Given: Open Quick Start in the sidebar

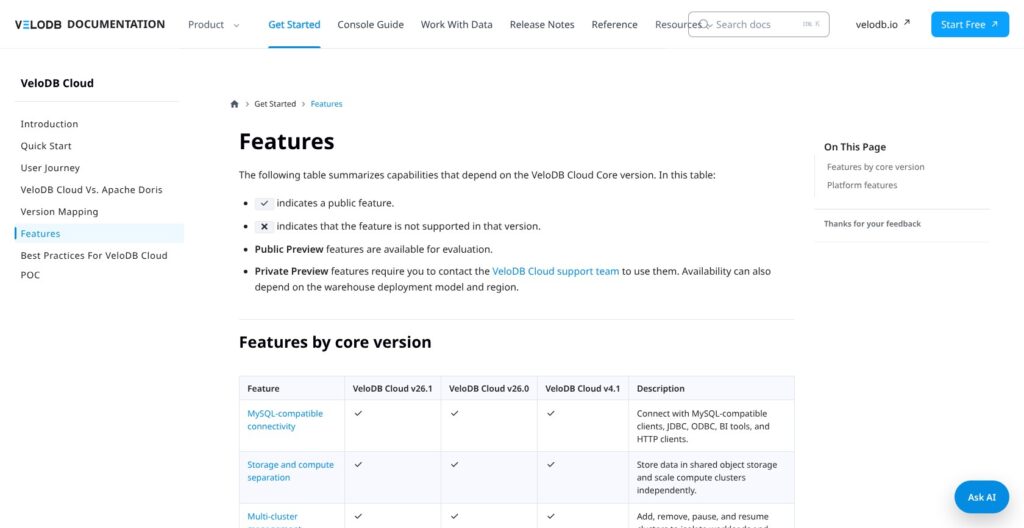Looking at the screenshot, I should point(46,146).
